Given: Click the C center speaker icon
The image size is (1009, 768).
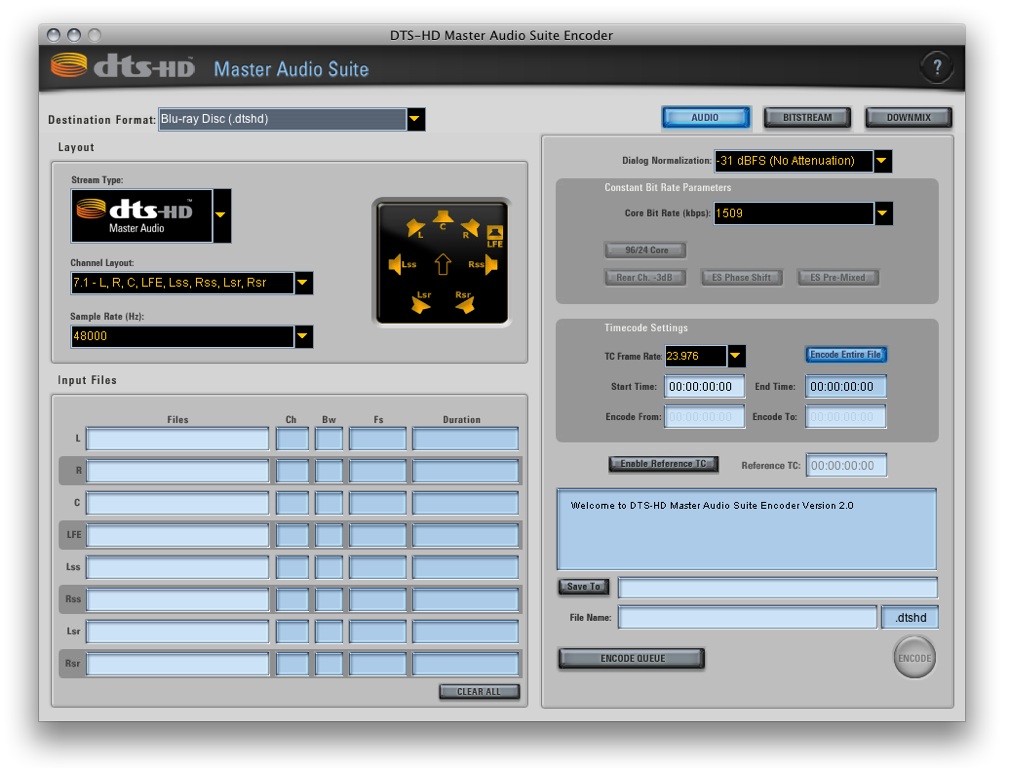Looking at the screenshot, I should (x=442, y=219).
